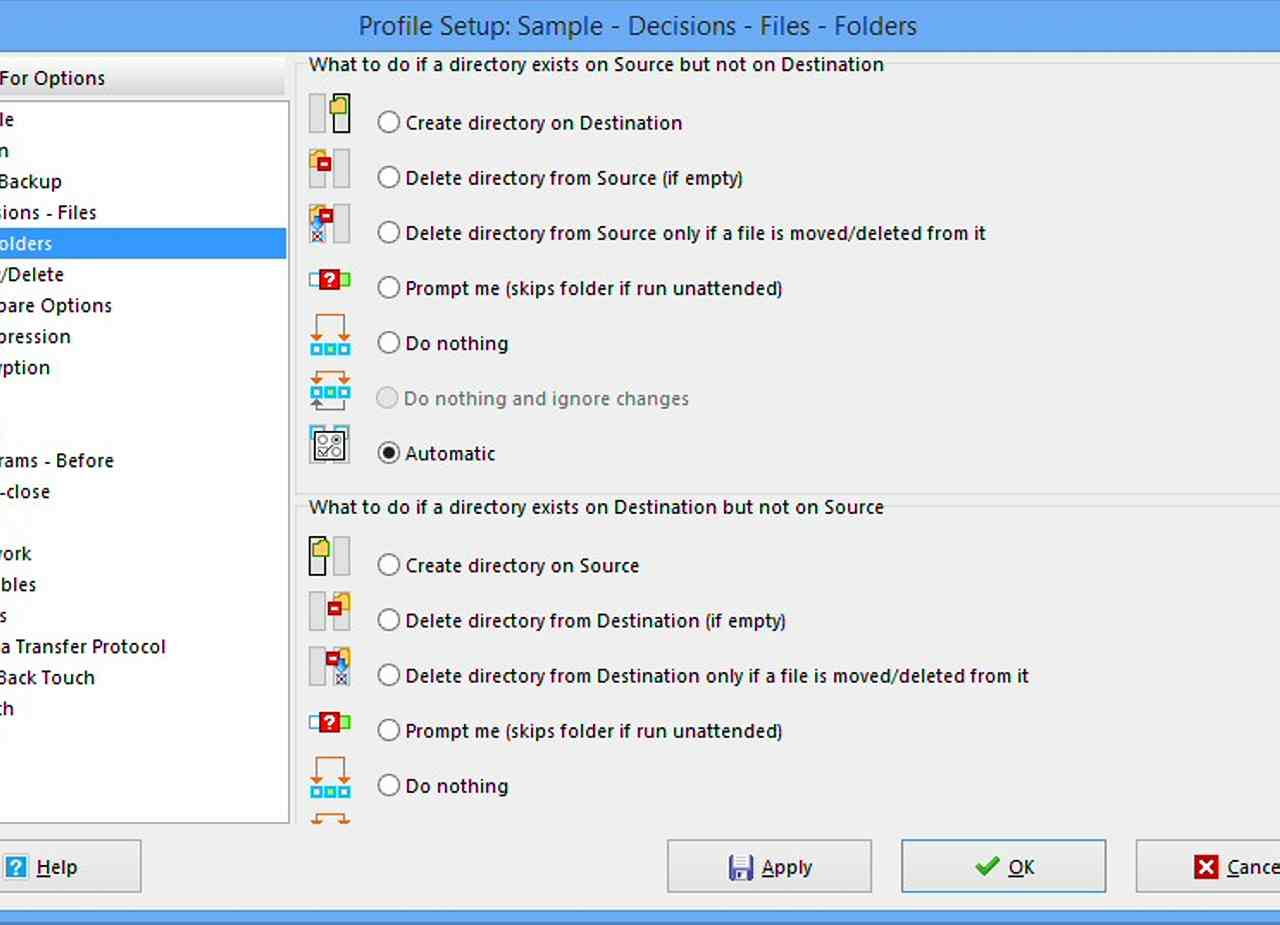
Task: Click the Create directory on Source icon
Action: coord(329,556)
